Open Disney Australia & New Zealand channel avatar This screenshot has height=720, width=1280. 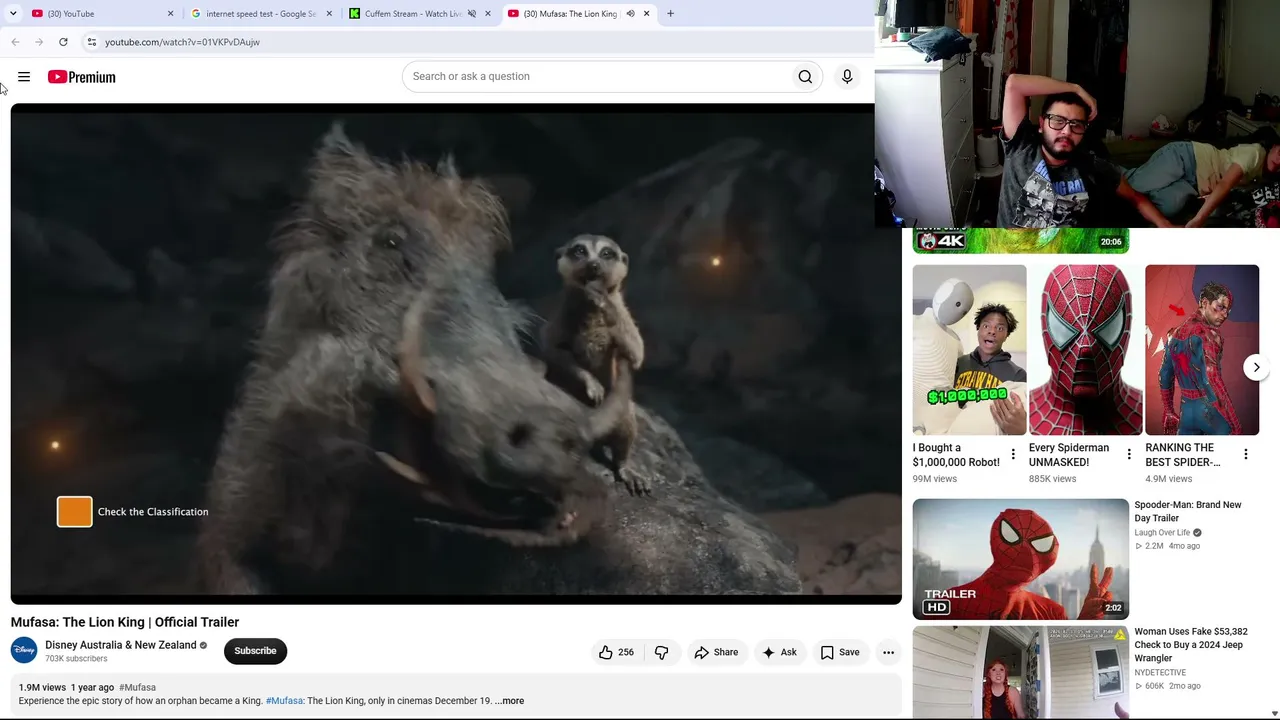pyautogui.click(x=24, y=651)
